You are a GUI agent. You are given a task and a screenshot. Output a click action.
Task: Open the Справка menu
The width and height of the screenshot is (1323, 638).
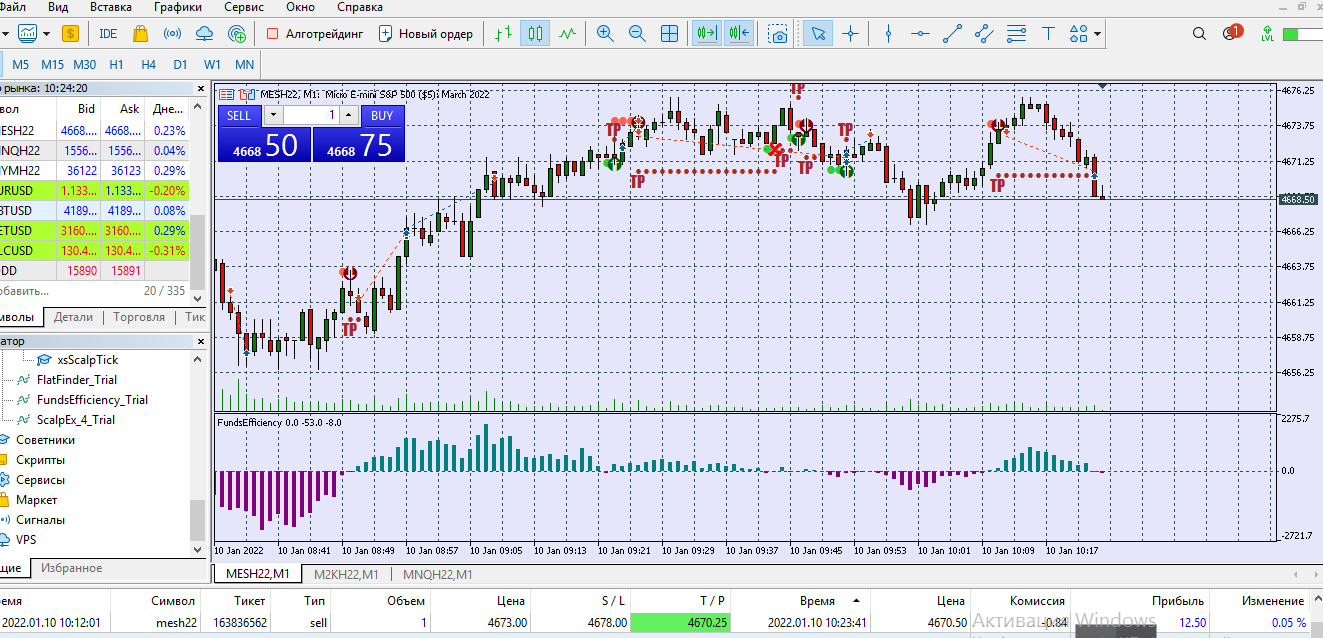click(x=360, y=7)
